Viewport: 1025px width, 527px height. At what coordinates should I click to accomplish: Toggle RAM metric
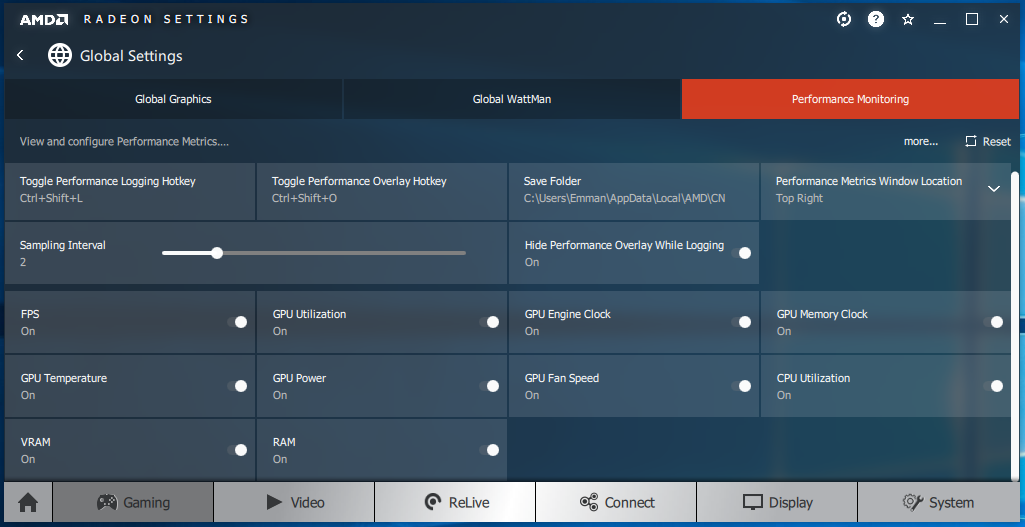489,450
